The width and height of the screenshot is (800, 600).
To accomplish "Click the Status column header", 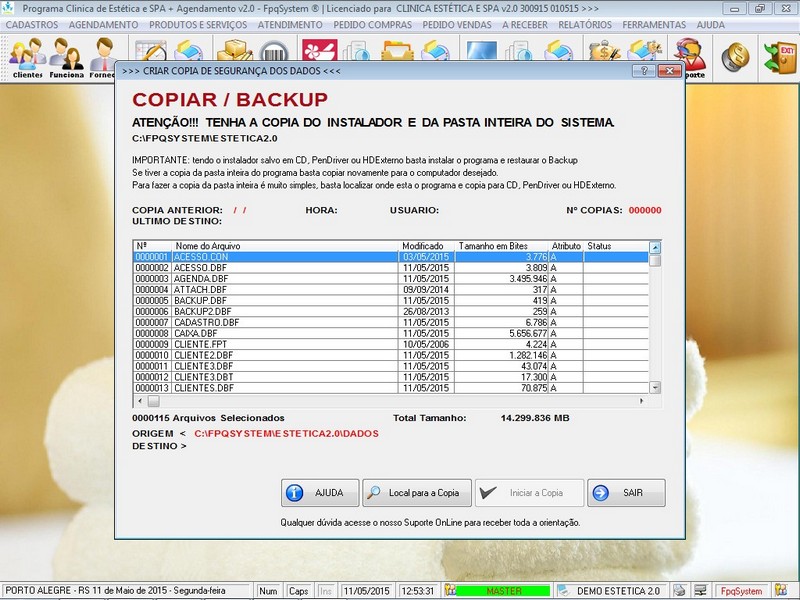I will point(616,246).
